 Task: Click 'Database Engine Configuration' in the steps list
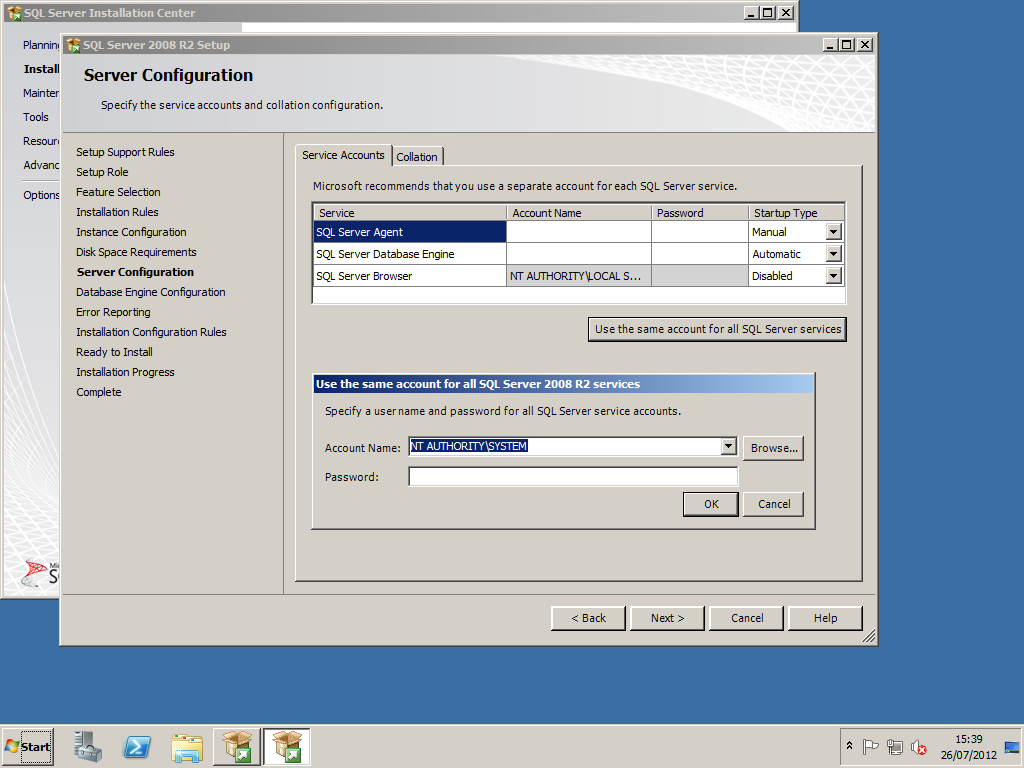click(151, 293)
